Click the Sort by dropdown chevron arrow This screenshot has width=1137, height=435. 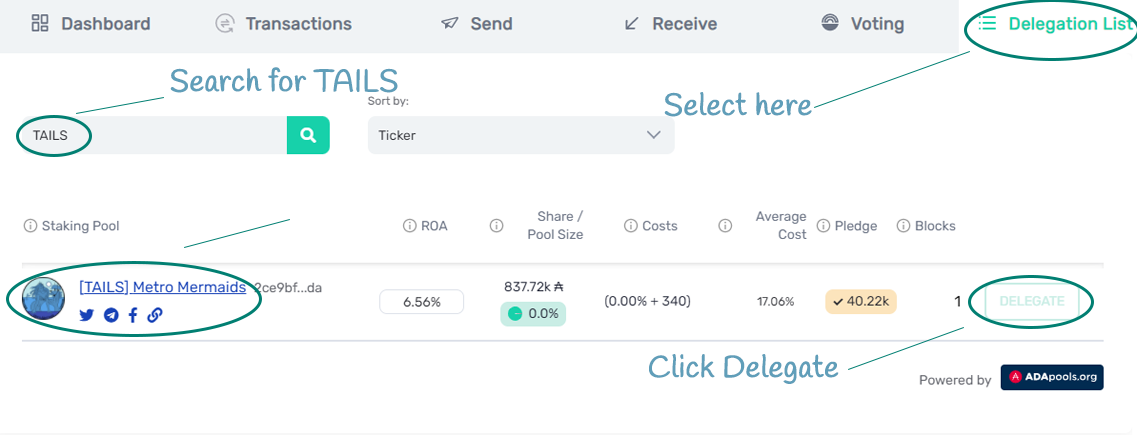pos(653,135)
